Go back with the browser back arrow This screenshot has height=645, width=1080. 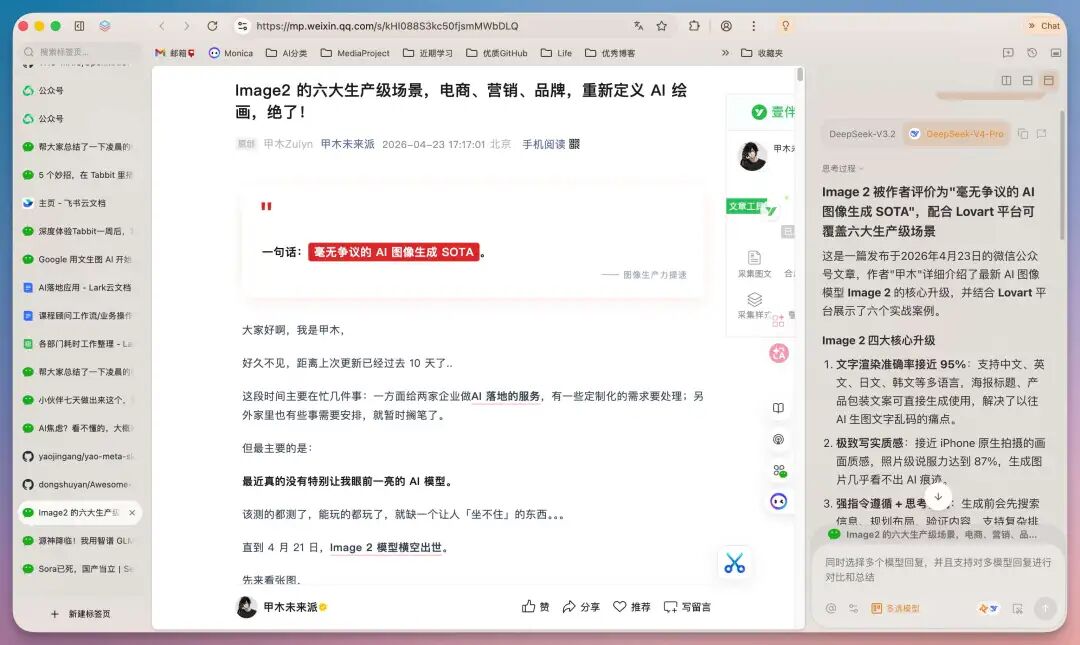point(162,26)
